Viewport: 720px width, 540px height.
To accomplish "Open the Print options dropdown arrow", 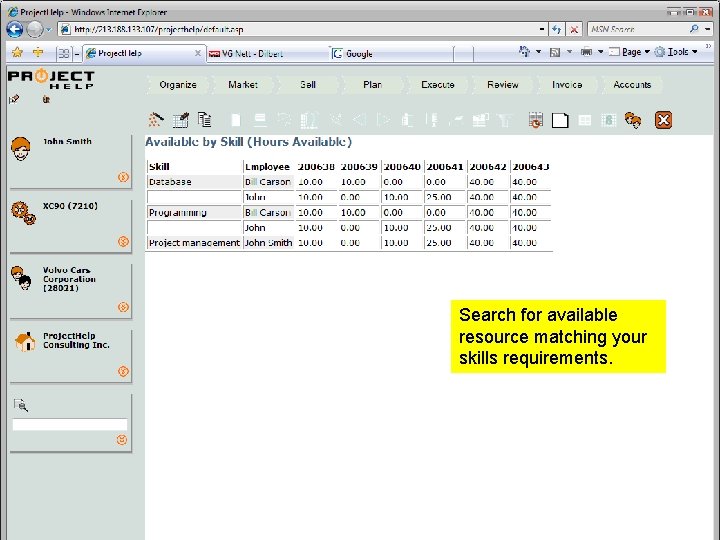I will tap(600, 52).
